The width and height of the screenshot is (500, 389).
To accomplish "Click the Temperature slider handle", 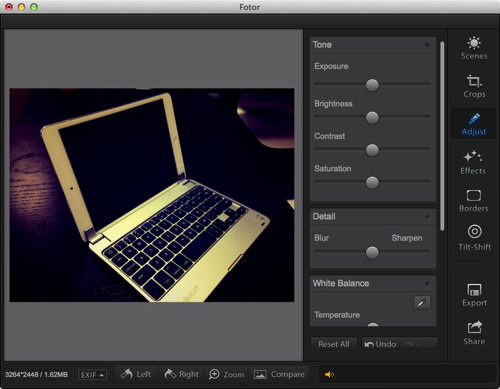I will pyautogui.click(x=373, y=324).
